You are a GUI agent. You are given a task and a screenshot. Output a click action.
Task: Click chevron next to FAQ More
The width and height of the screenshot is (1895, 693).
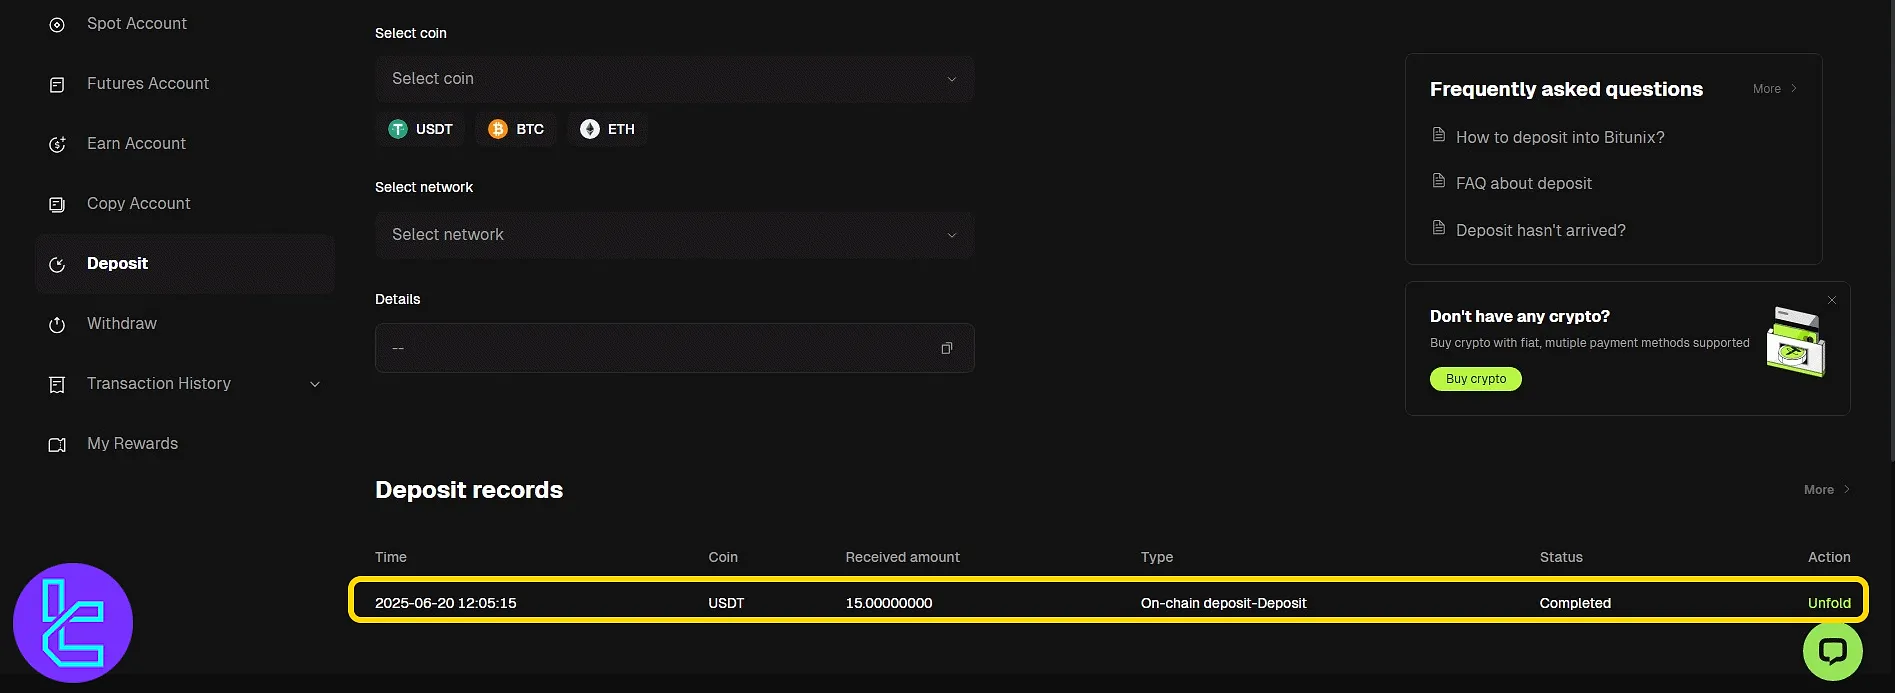[x=1794, y=89]
